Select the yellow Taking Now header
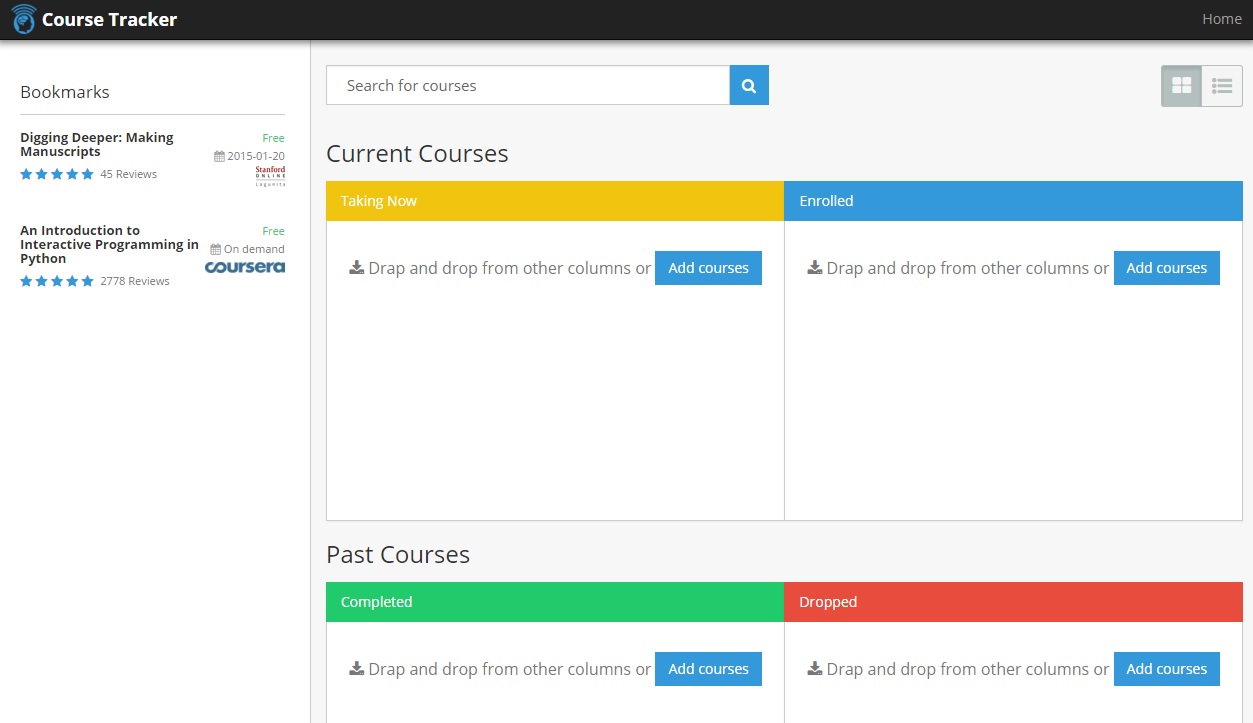Screen dimensions: 1253x723 [x=555, y=201]
